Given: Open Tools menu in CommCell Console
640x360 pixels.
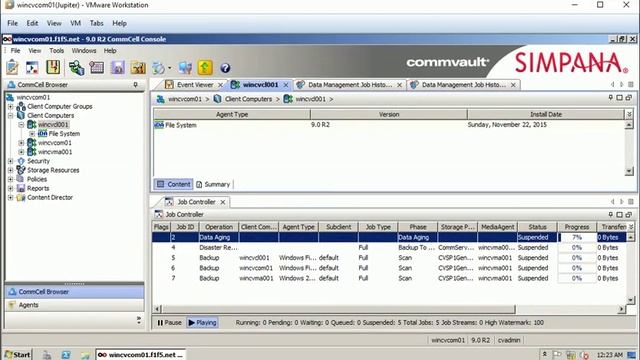Looking at the screenshot, I should (x=56, y=51).
